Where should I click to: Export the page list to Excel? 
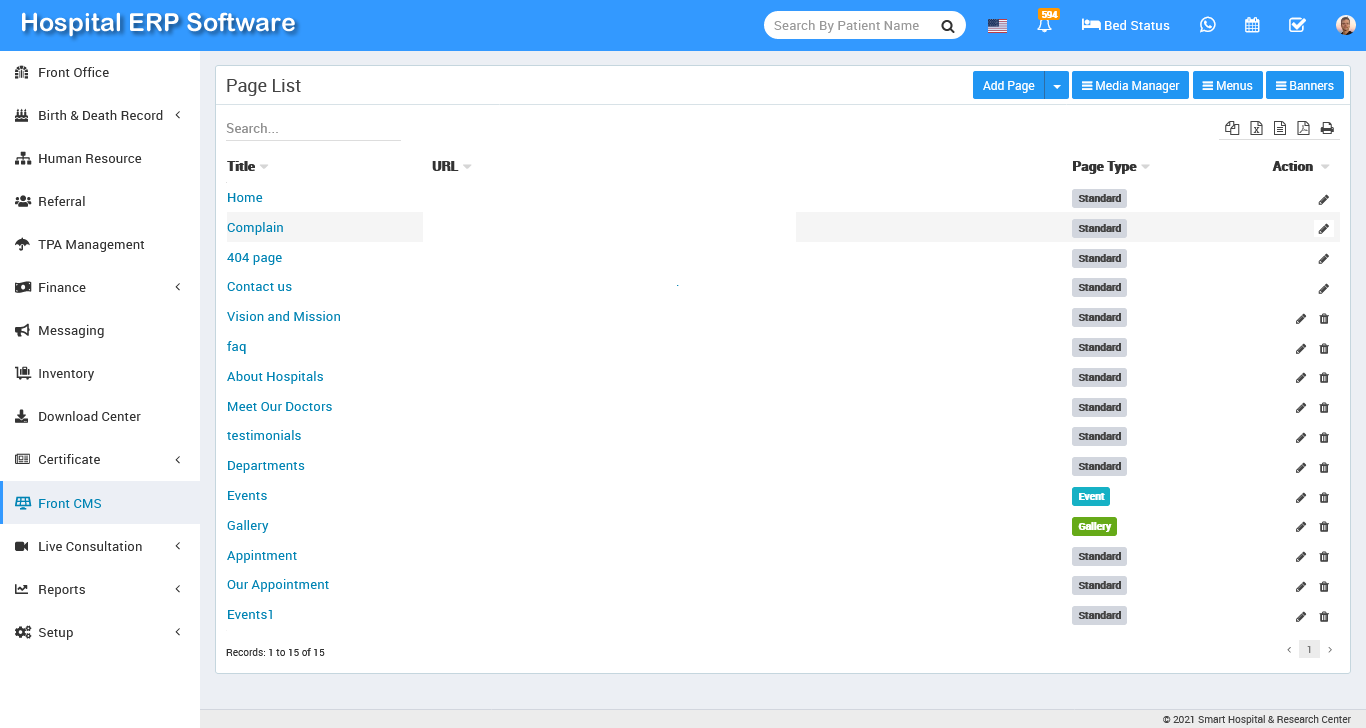1256,128
